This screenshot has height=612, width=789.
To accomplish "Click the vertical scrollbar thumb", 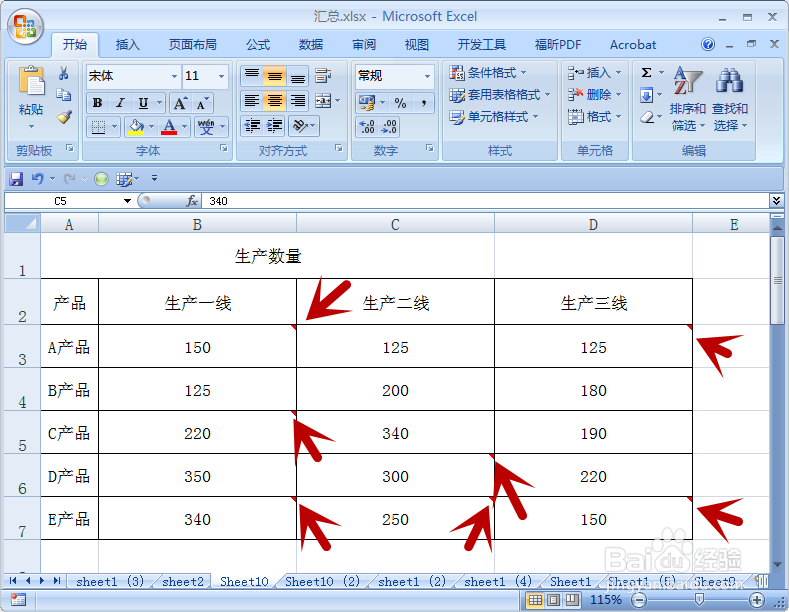I will coord(777,280).
